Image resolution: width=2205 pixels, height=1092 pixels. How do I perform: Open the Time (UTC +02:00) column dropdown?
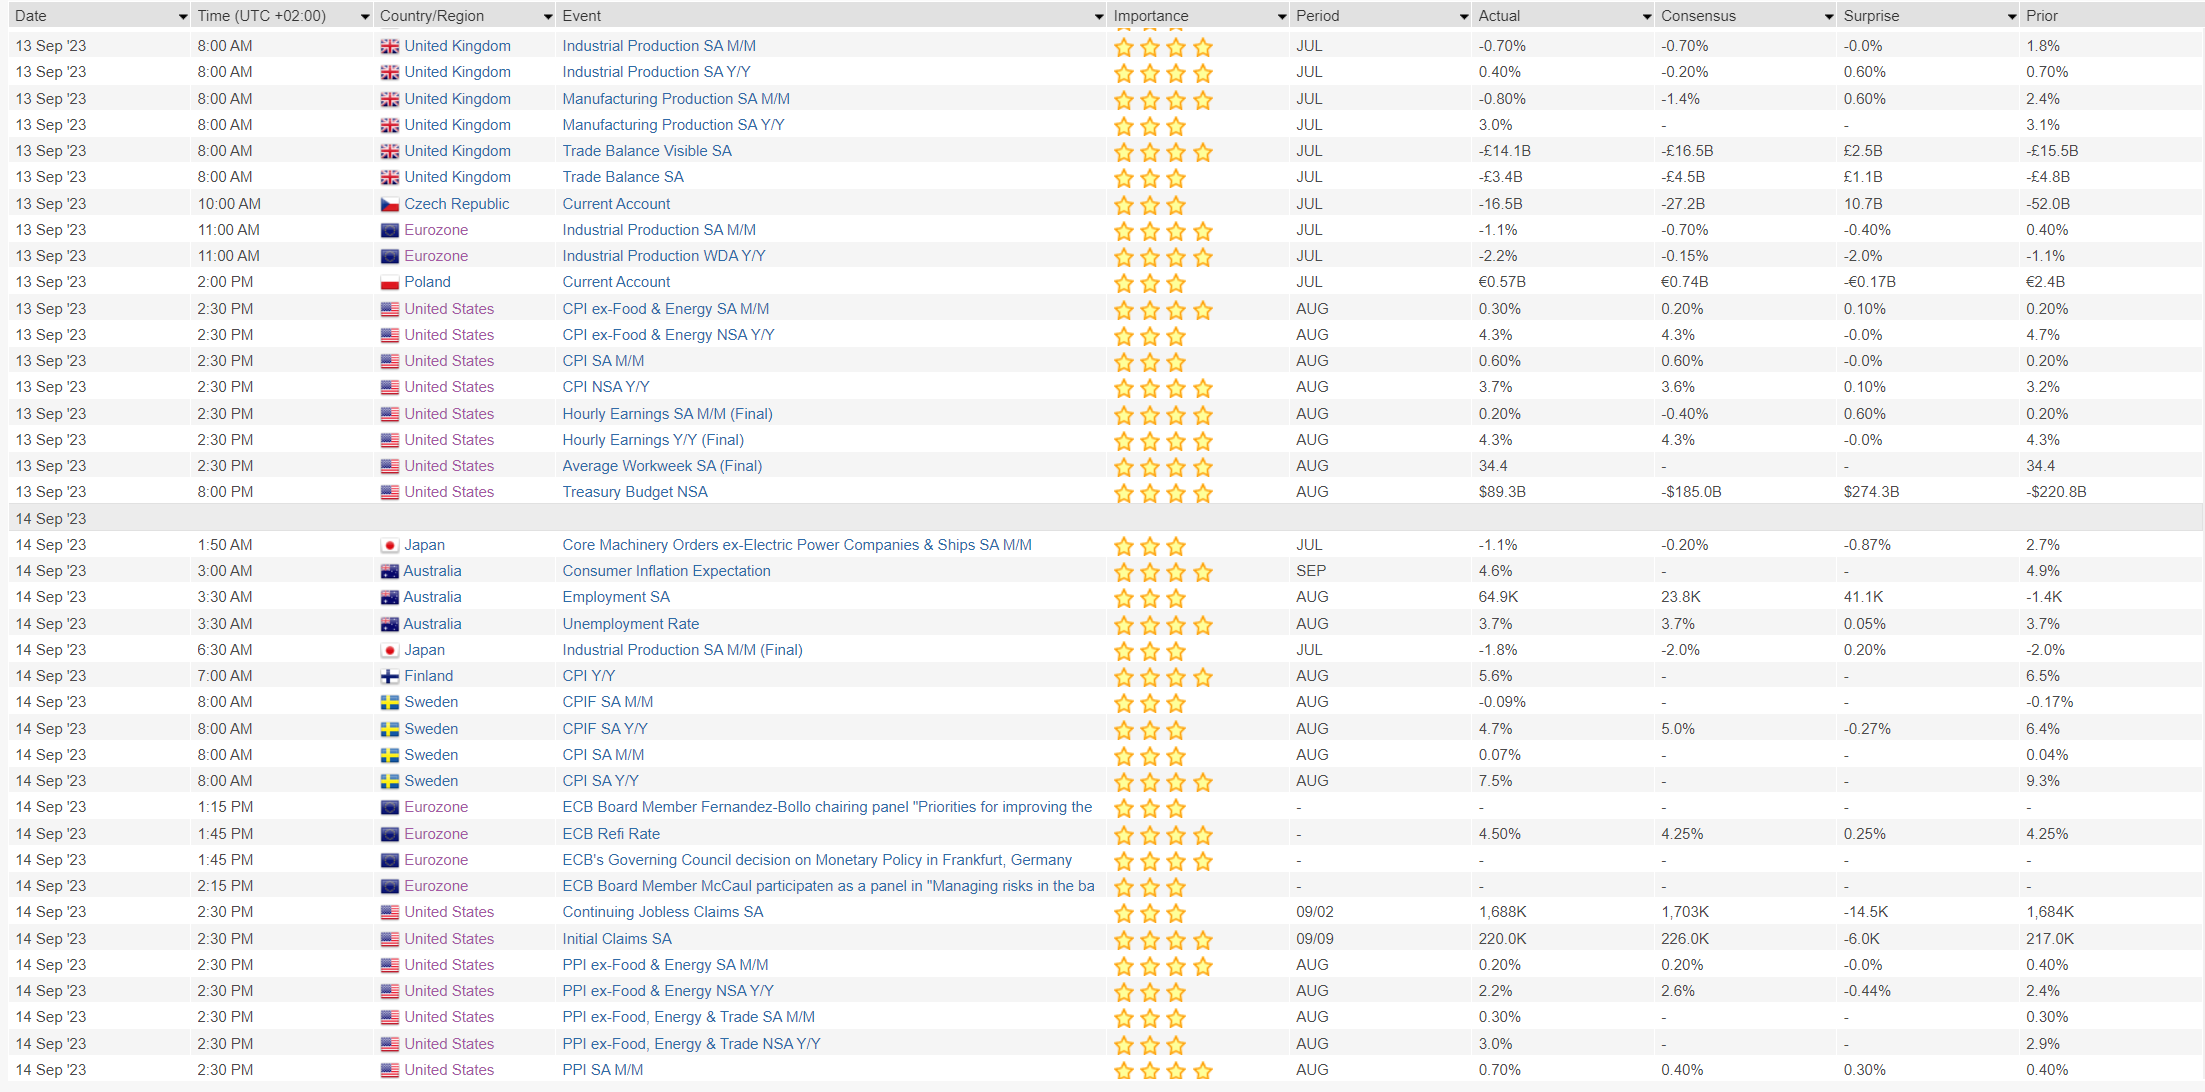coord(364,17)
